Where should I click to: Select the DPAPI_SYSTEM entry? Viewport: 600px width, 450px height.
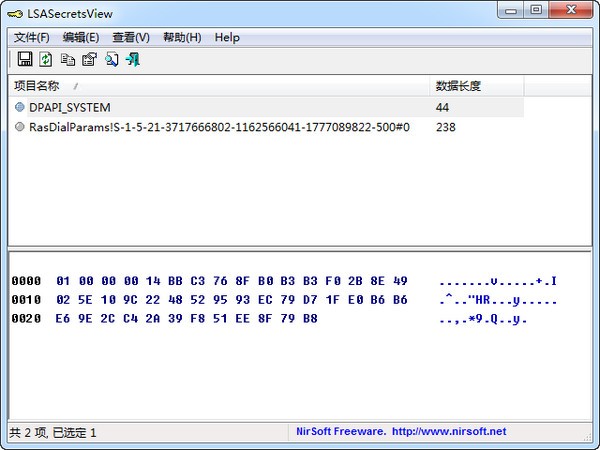[x=70, y=107]
